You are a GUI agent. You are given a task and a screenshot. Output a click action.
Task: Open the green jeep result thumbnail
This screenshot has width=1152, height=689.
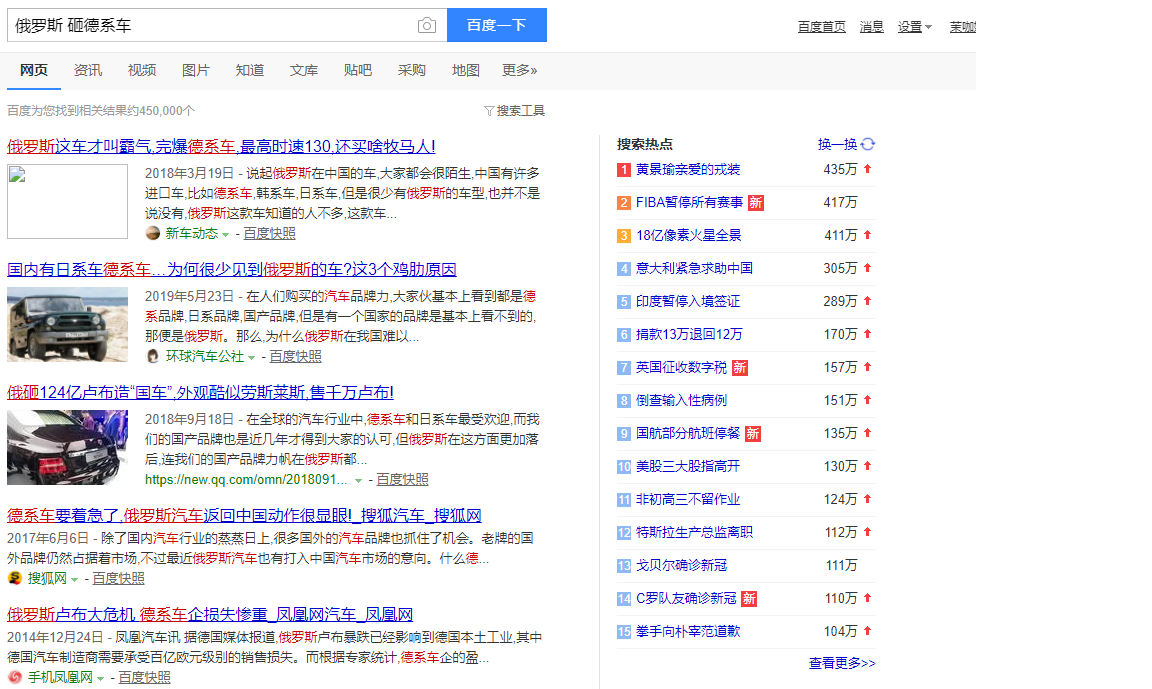point(68,325)
